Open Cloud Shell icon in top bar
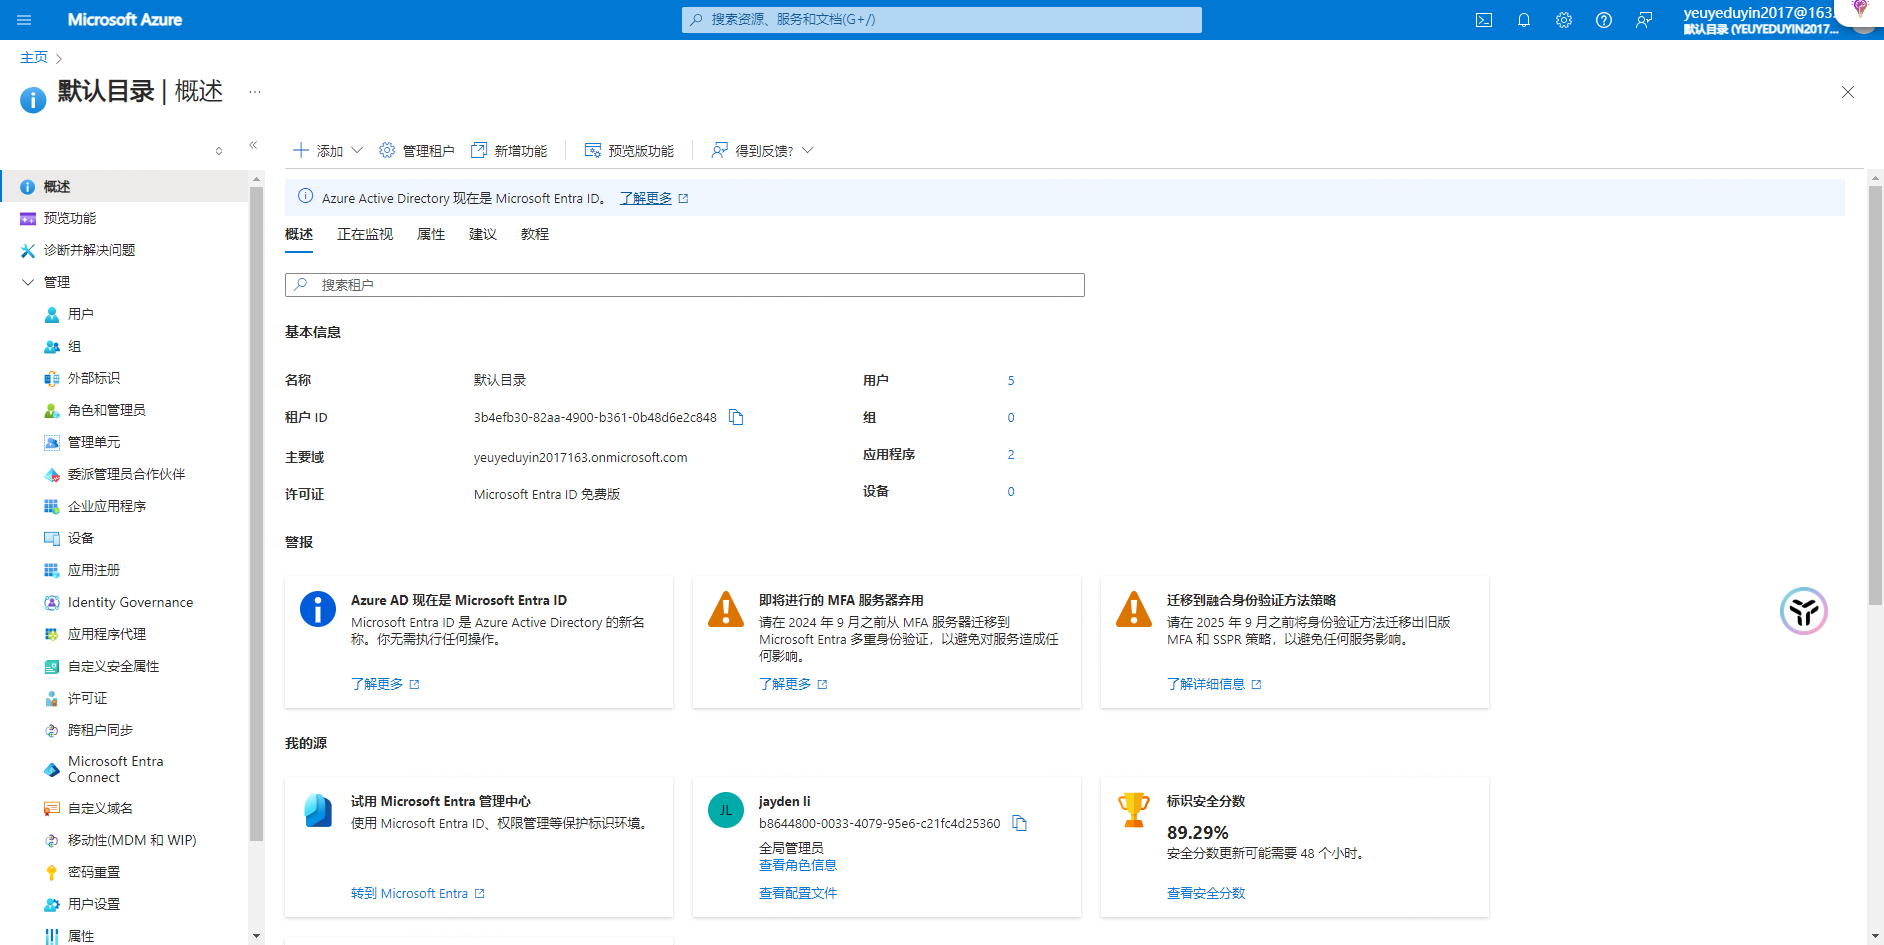1884x945 pixels. [1484, 20]
